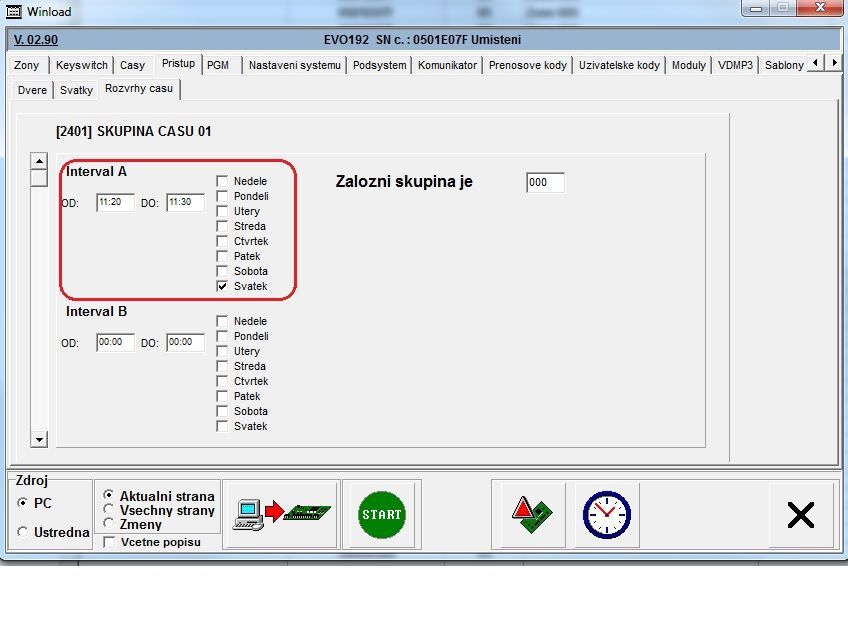848x641 pixels.
Task: Switch to the Komunikator tab
Action: coord(447,65)
